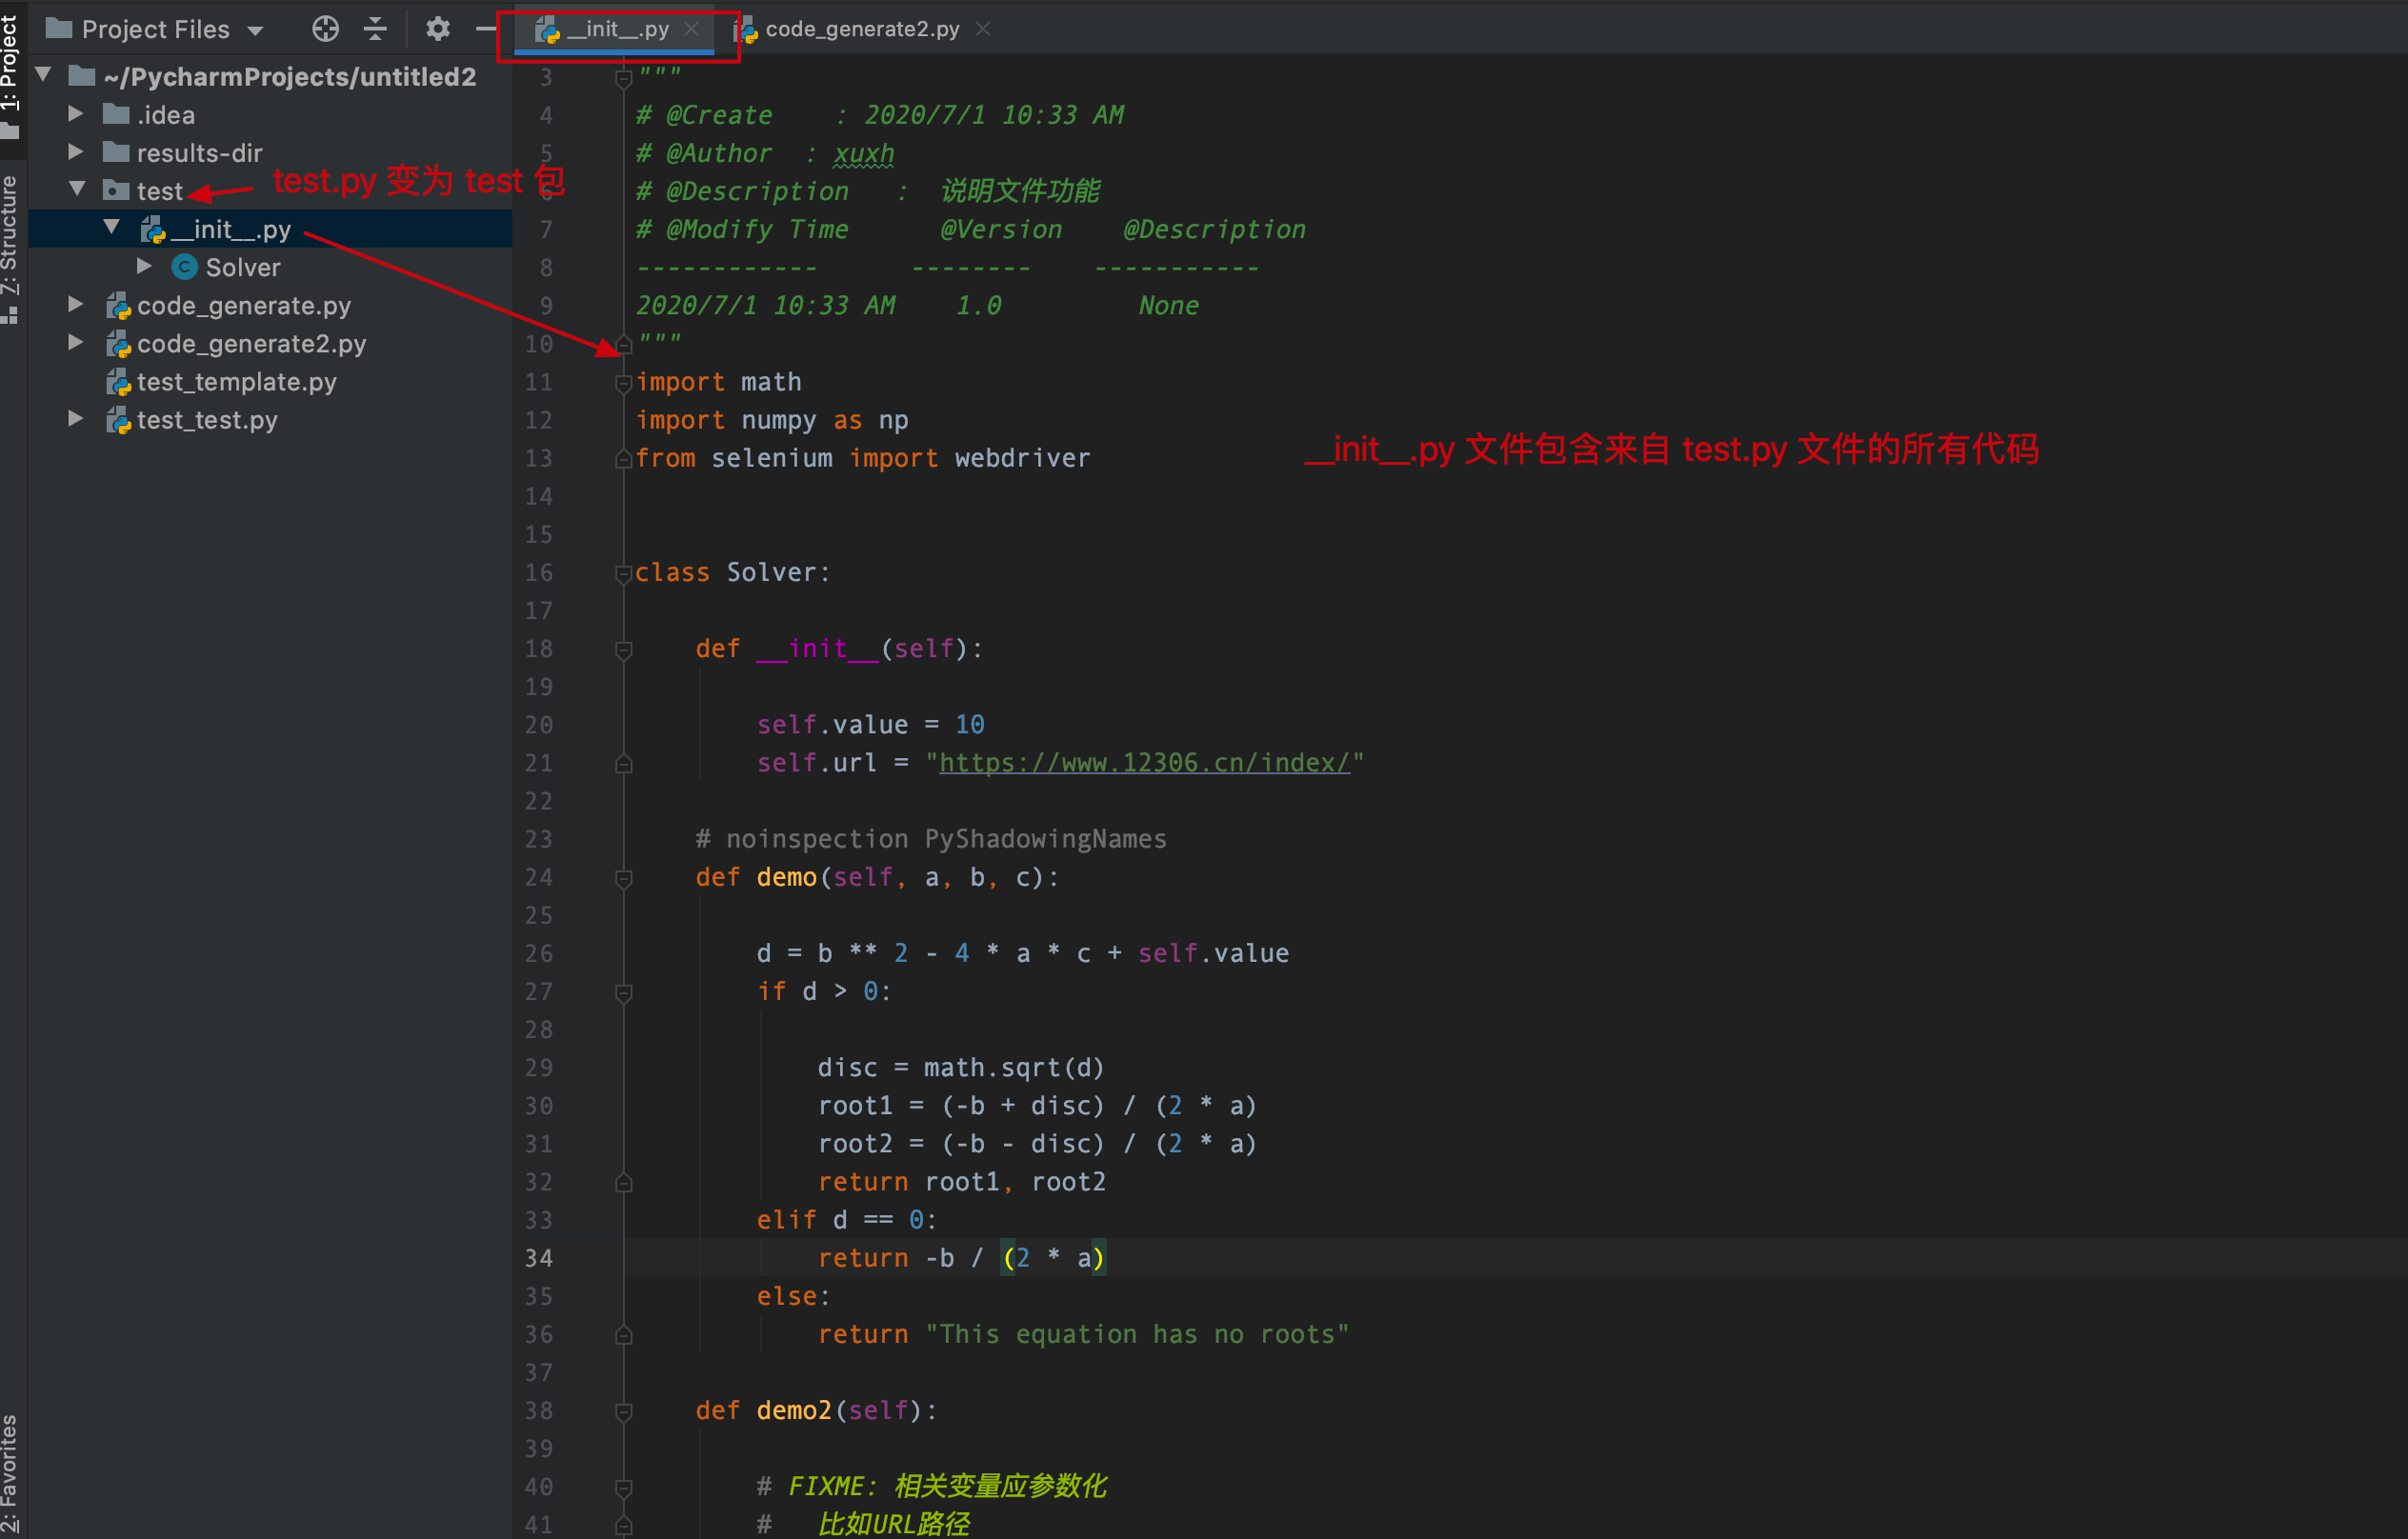This screenshot has width=2408, height=1539.
Task: Expand the .idea folder
Action: 76,114
